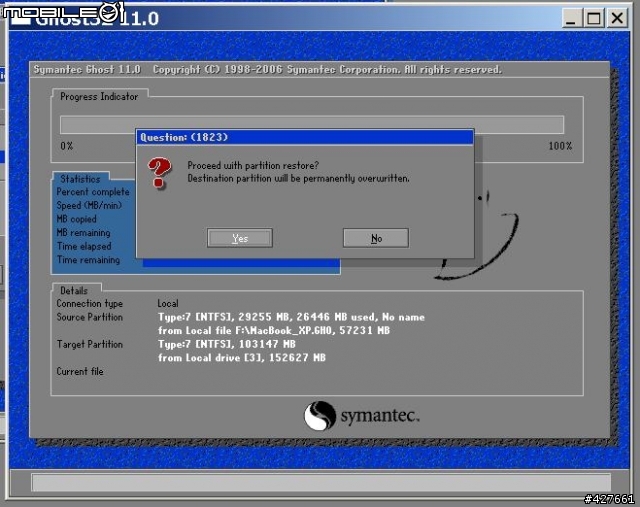
Task: Click the 100% progress marker
Action: (560, 146)
